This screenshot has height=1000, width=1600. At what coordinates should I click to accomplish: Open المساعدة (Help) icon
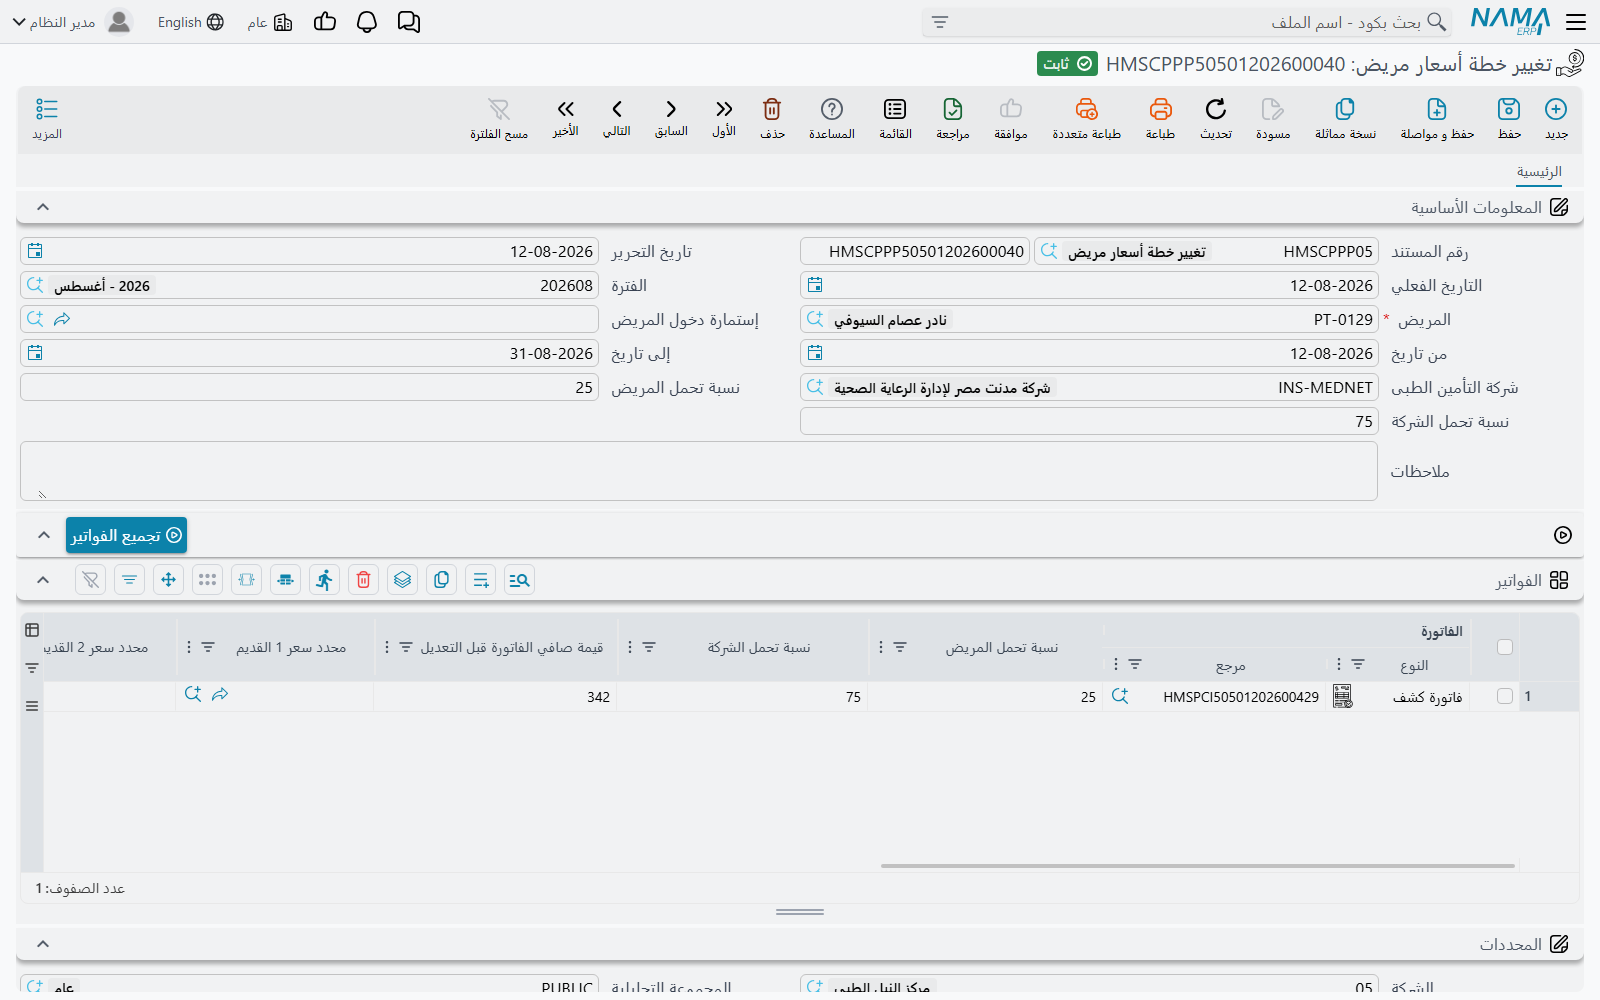pyautogui.click(x=832, y=109)
